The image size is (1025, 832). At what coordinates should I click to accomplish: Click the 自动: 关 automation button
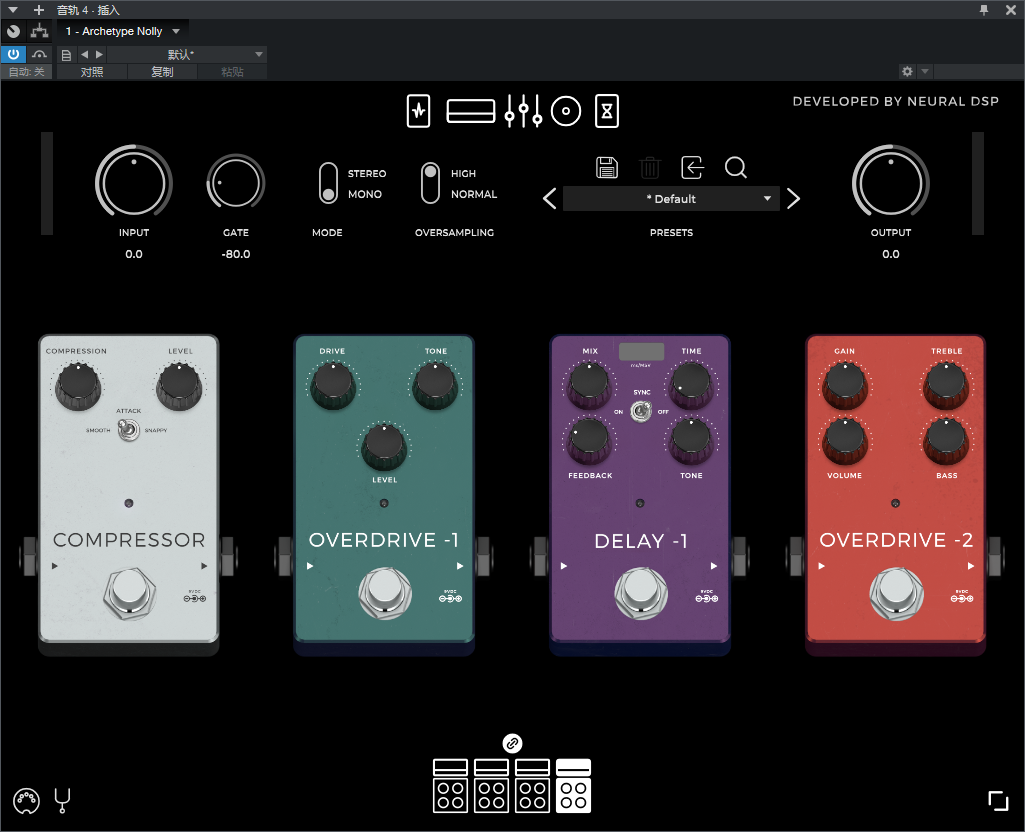[x=27, y=72]
